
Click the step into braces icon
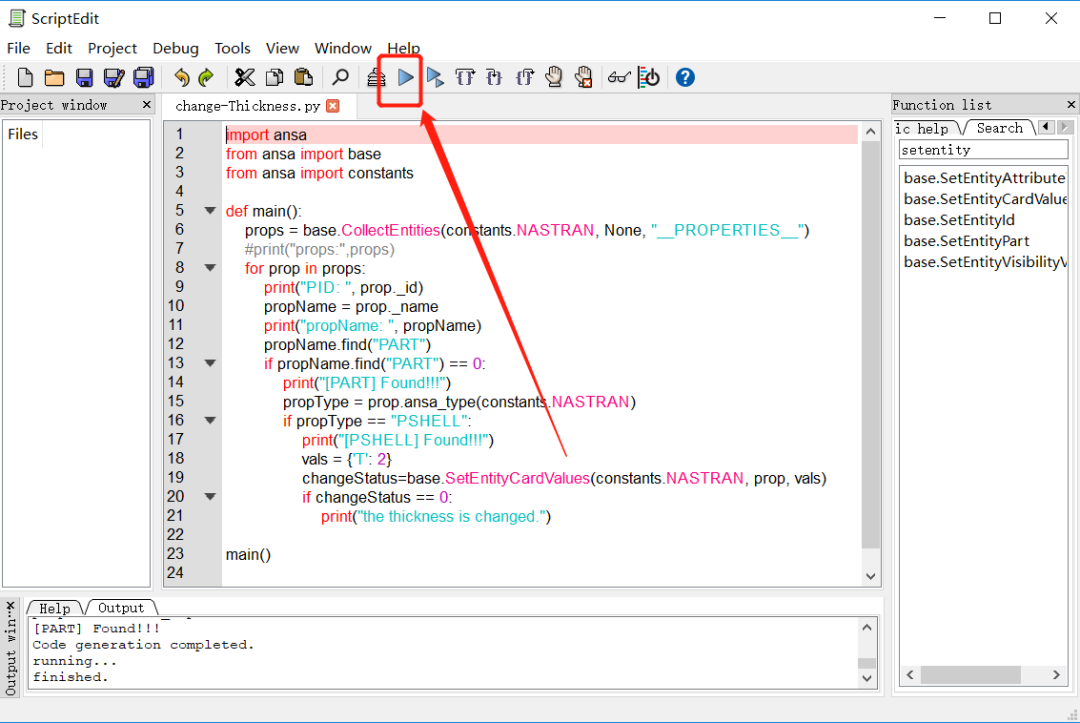click(x=494, y=77)
